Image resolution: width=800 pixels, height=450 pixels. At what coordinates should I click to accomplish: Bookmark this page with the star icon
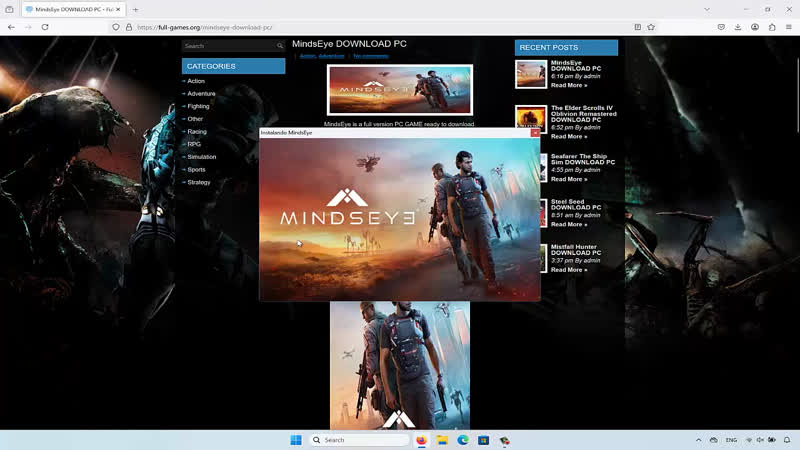[x=651, y=27]
